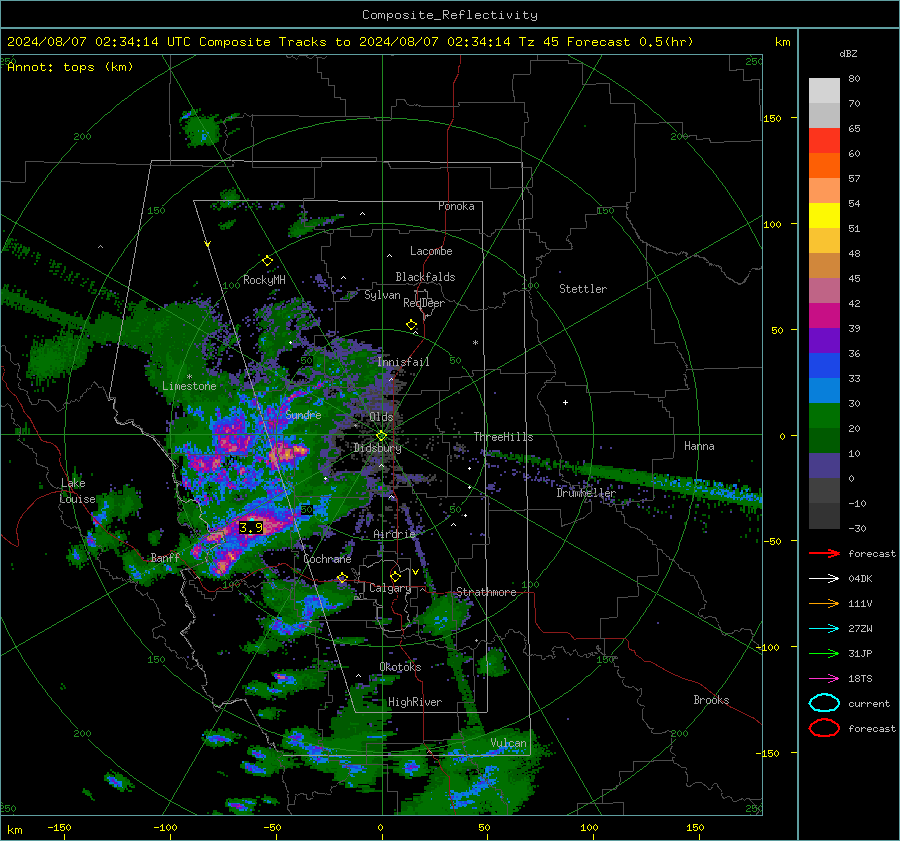Click the green 31JP arrow in legend
Viewport: 900px width, 841px height.
coord(824,653)
